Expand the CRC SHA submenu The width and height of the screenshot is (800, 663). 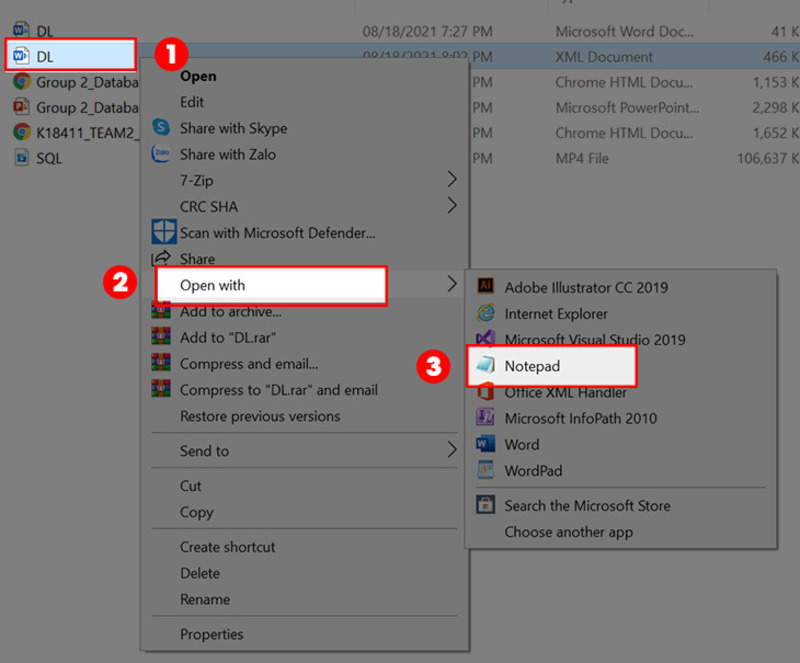click(x=207, y=206)
